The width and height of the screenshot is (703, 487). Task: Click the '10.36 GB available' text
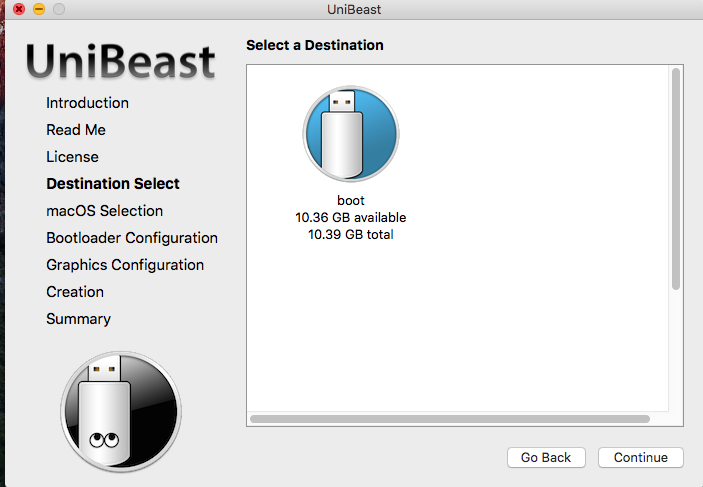coord(351,217)
